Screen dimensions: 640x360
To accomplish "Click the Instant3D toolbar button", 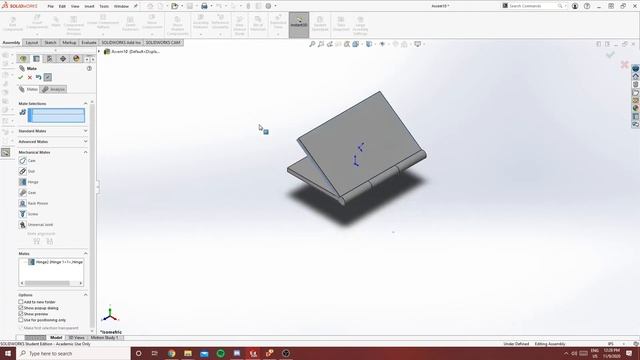I will 299,24.
